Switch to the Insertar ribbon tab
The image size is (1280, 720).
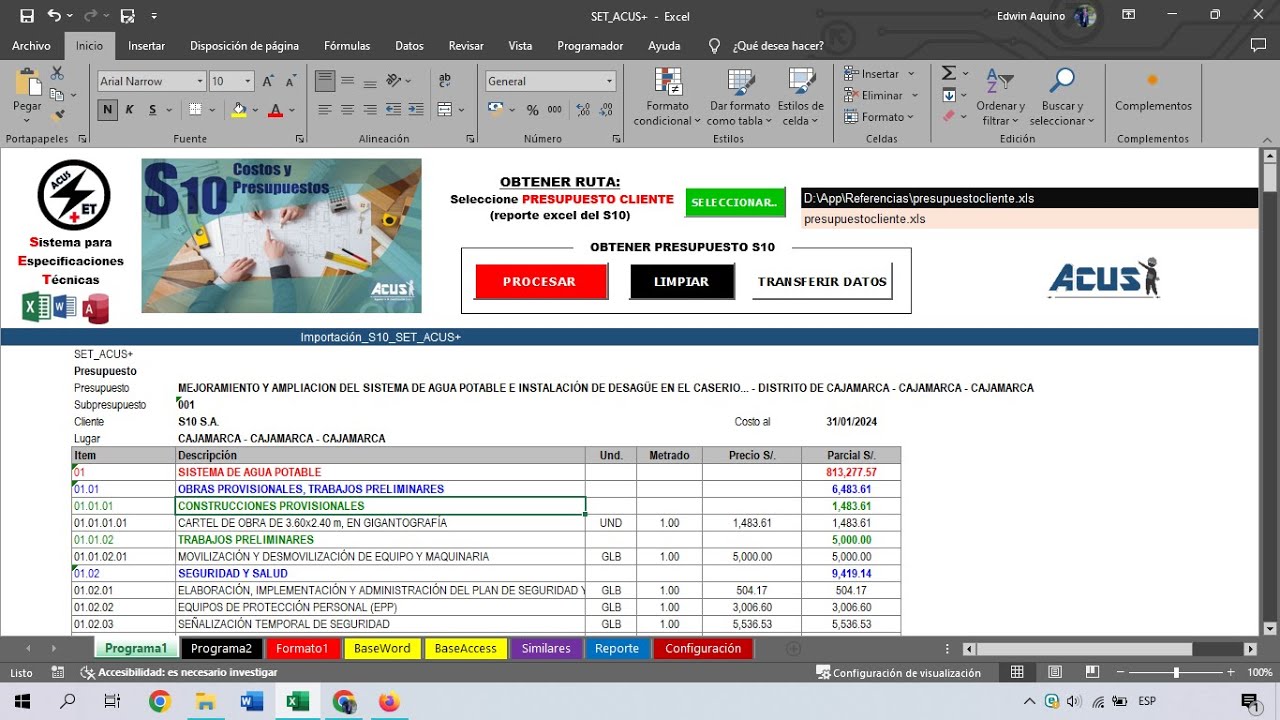(x=147, y=46)
